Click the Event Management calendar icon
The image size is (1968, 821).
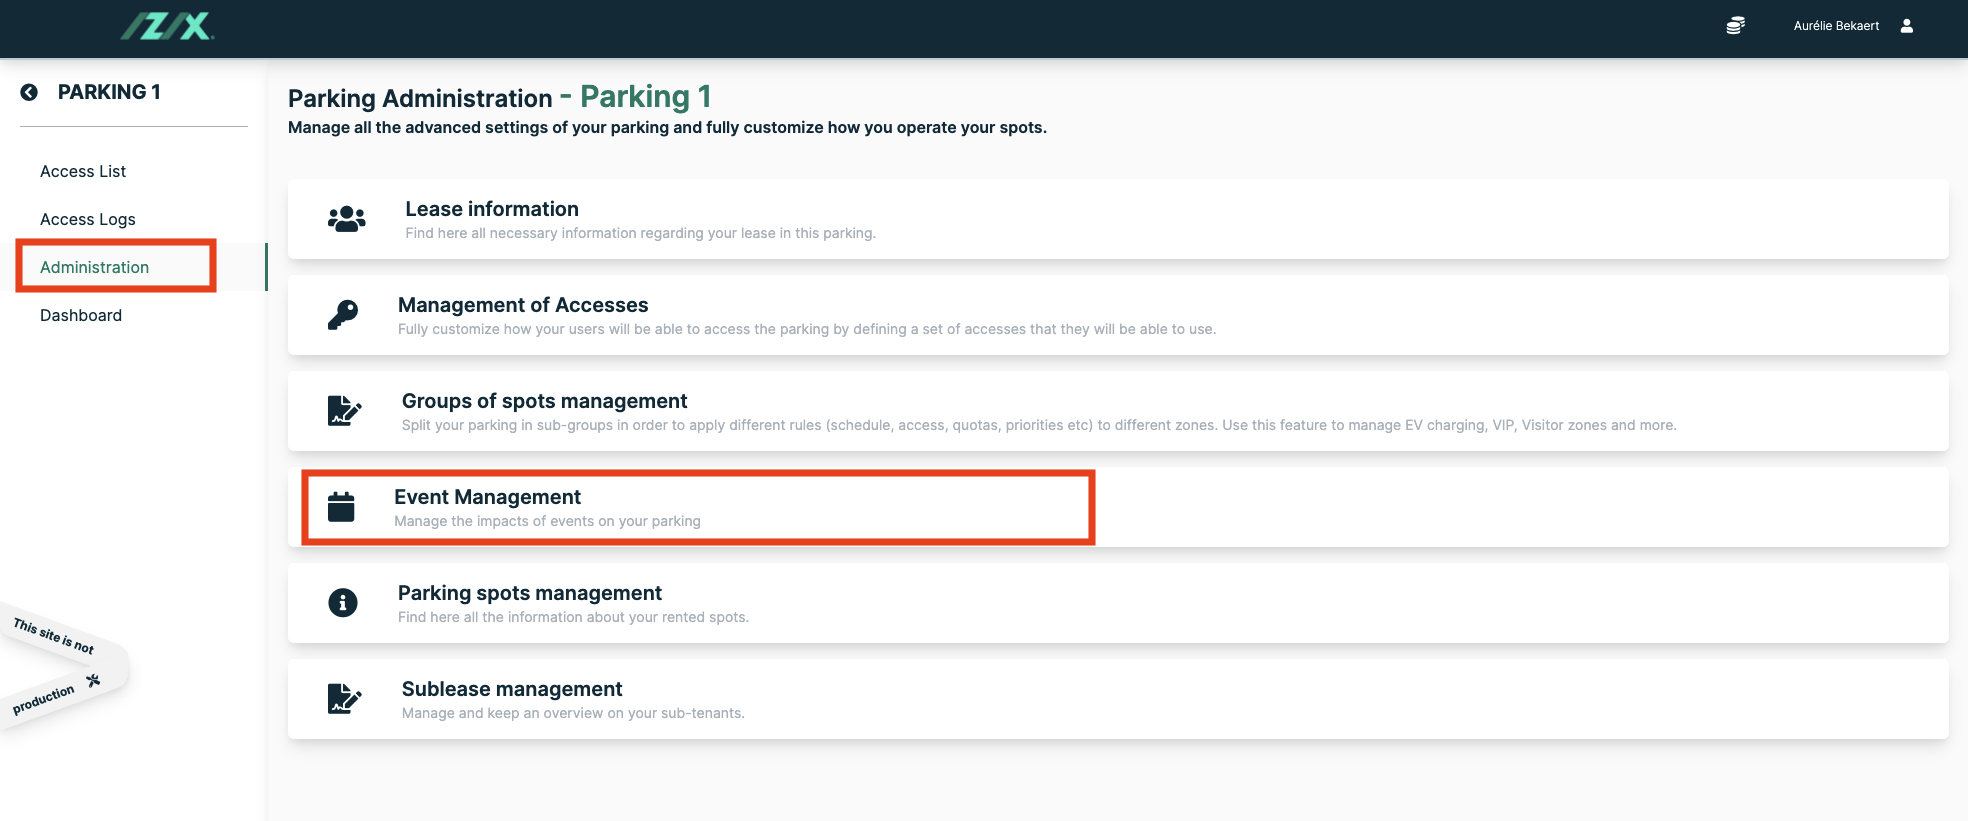click(341, 507)
